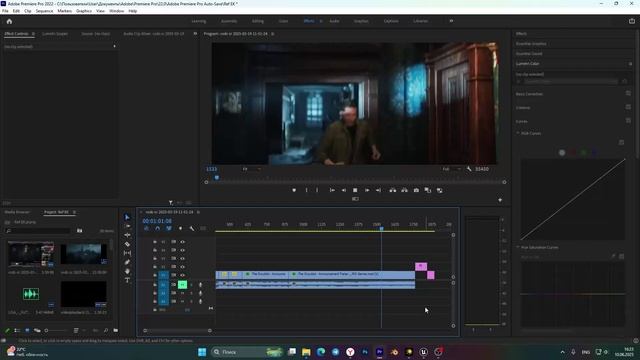
Task: Click the Find magnifier in Project panel
Action: click(106, 331)
